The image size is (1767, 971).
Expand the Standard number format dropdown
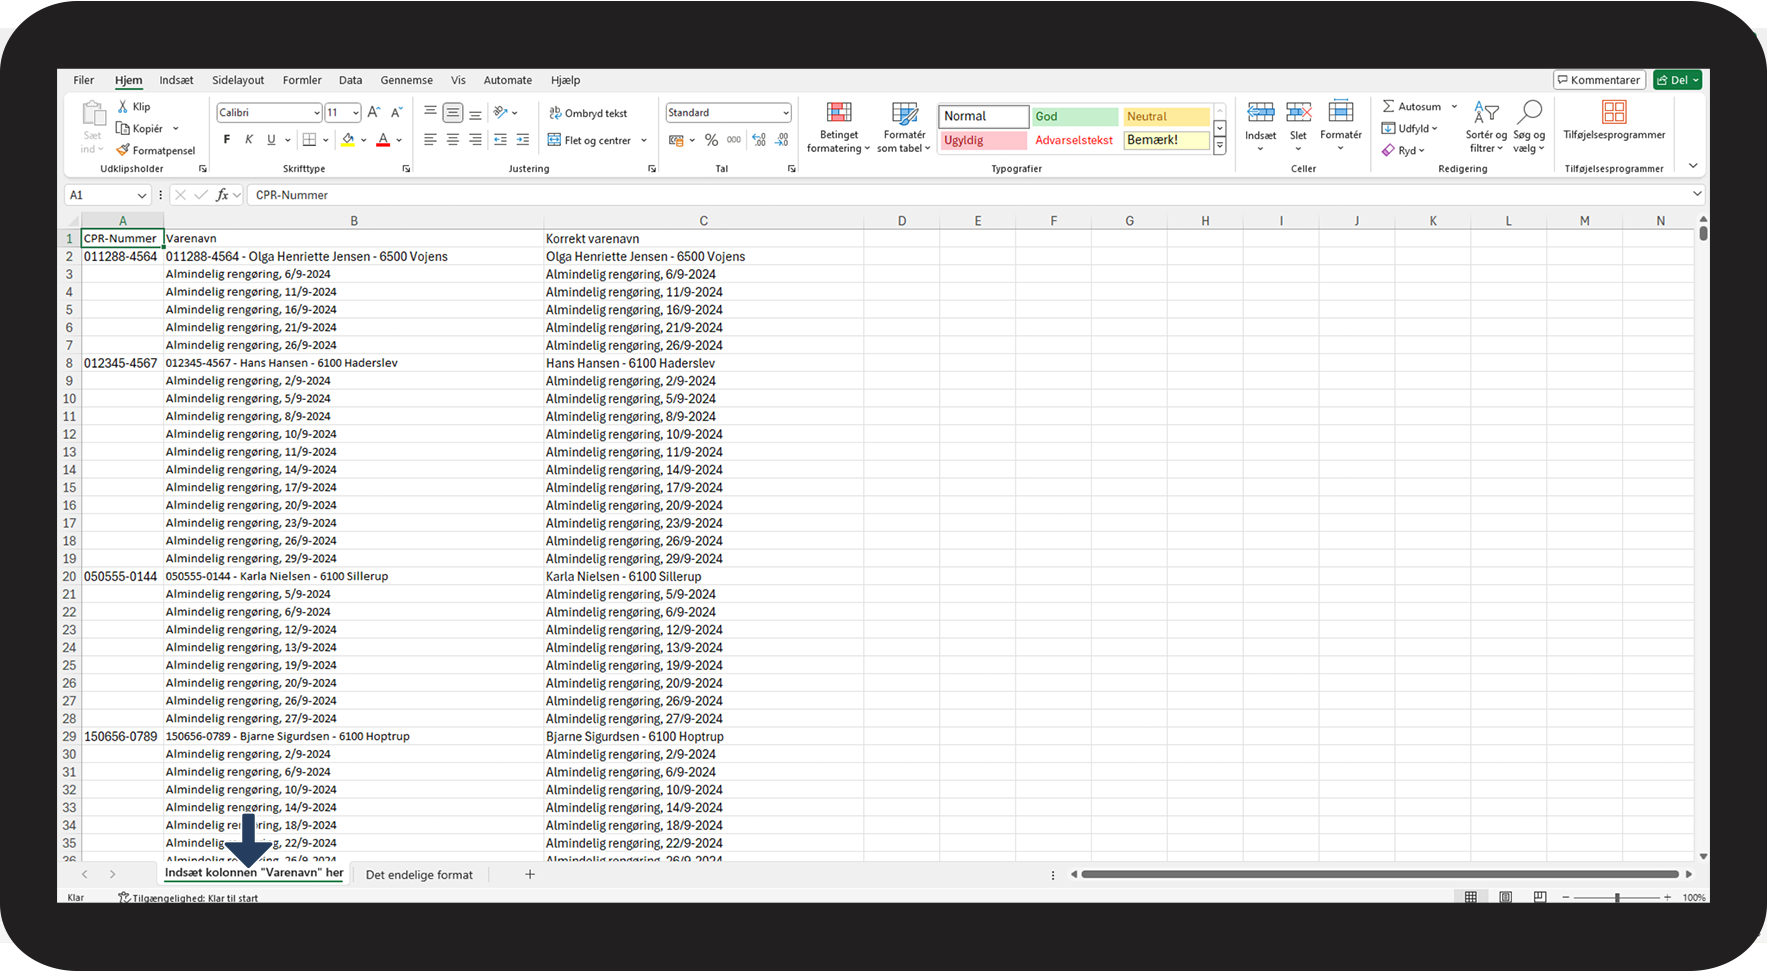[785, 113]
